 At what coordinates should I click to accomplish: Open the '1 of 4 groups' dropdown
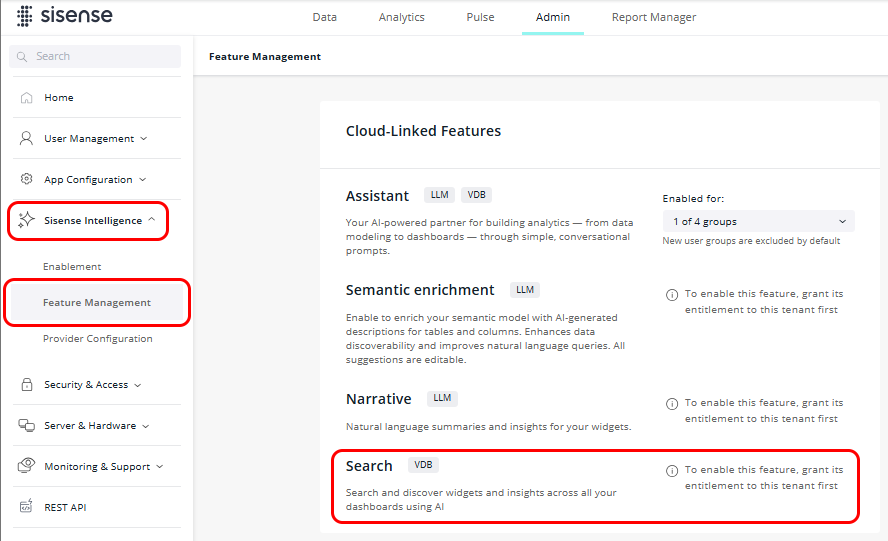click(758, 221)
